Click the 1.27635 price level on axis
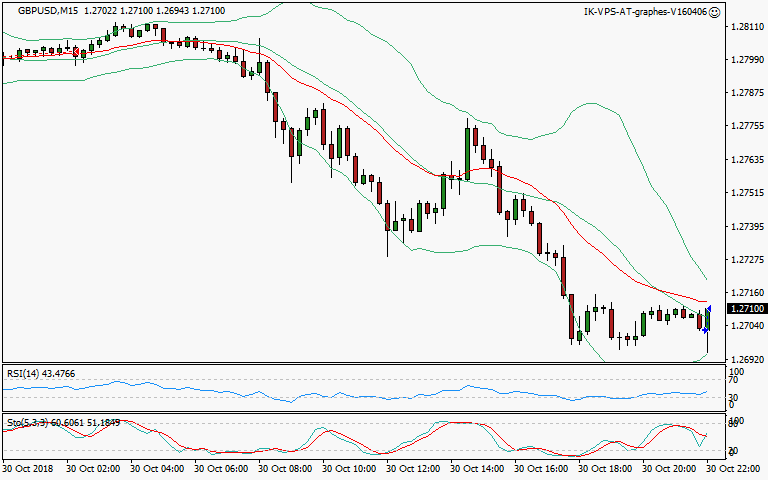 tap(743, 160)
